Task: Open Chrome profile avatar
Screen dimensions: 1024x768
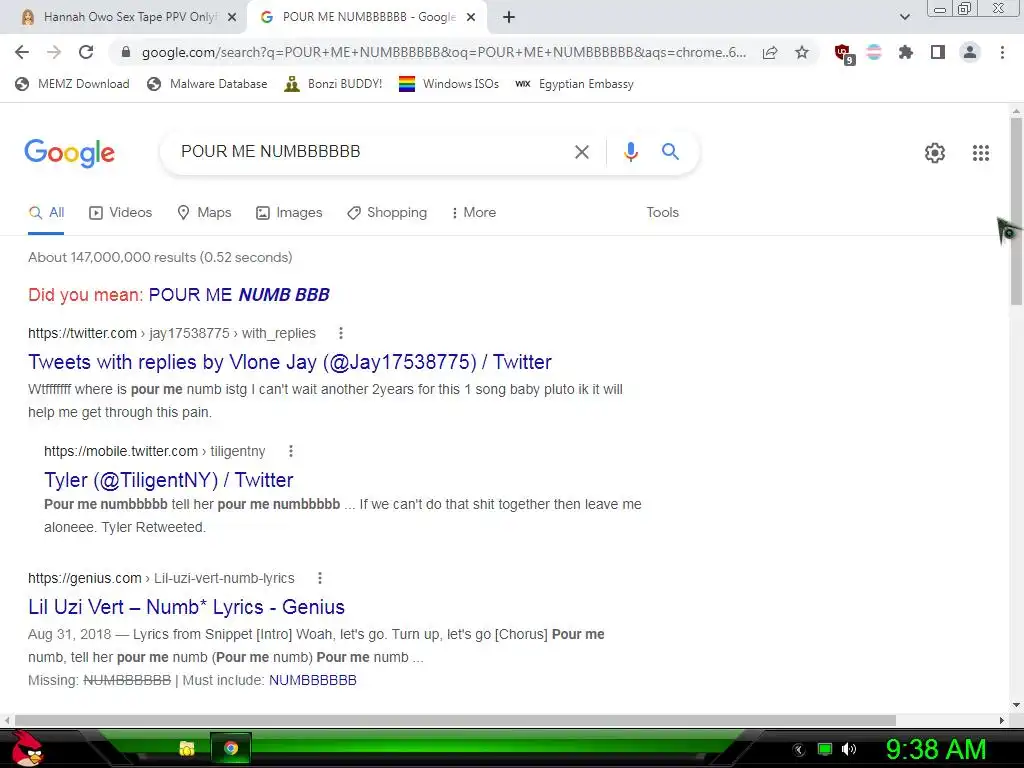Action: (x=970, y=52)
